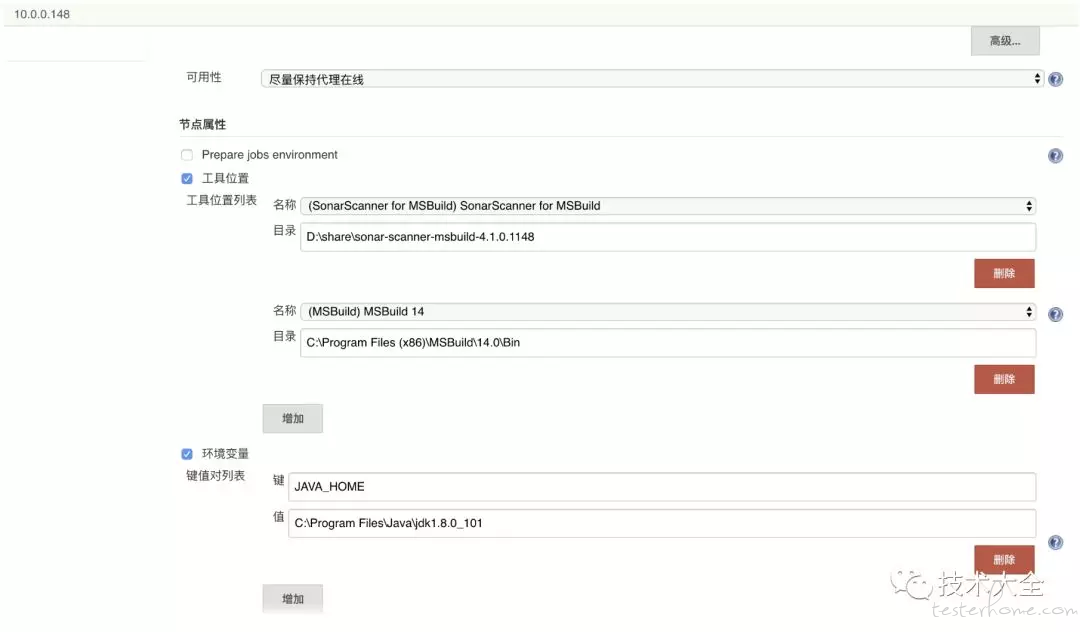
Task: Click the sonar-scanner-msbuild directory field
Action: pyautogui.click(x=667, y=237)
